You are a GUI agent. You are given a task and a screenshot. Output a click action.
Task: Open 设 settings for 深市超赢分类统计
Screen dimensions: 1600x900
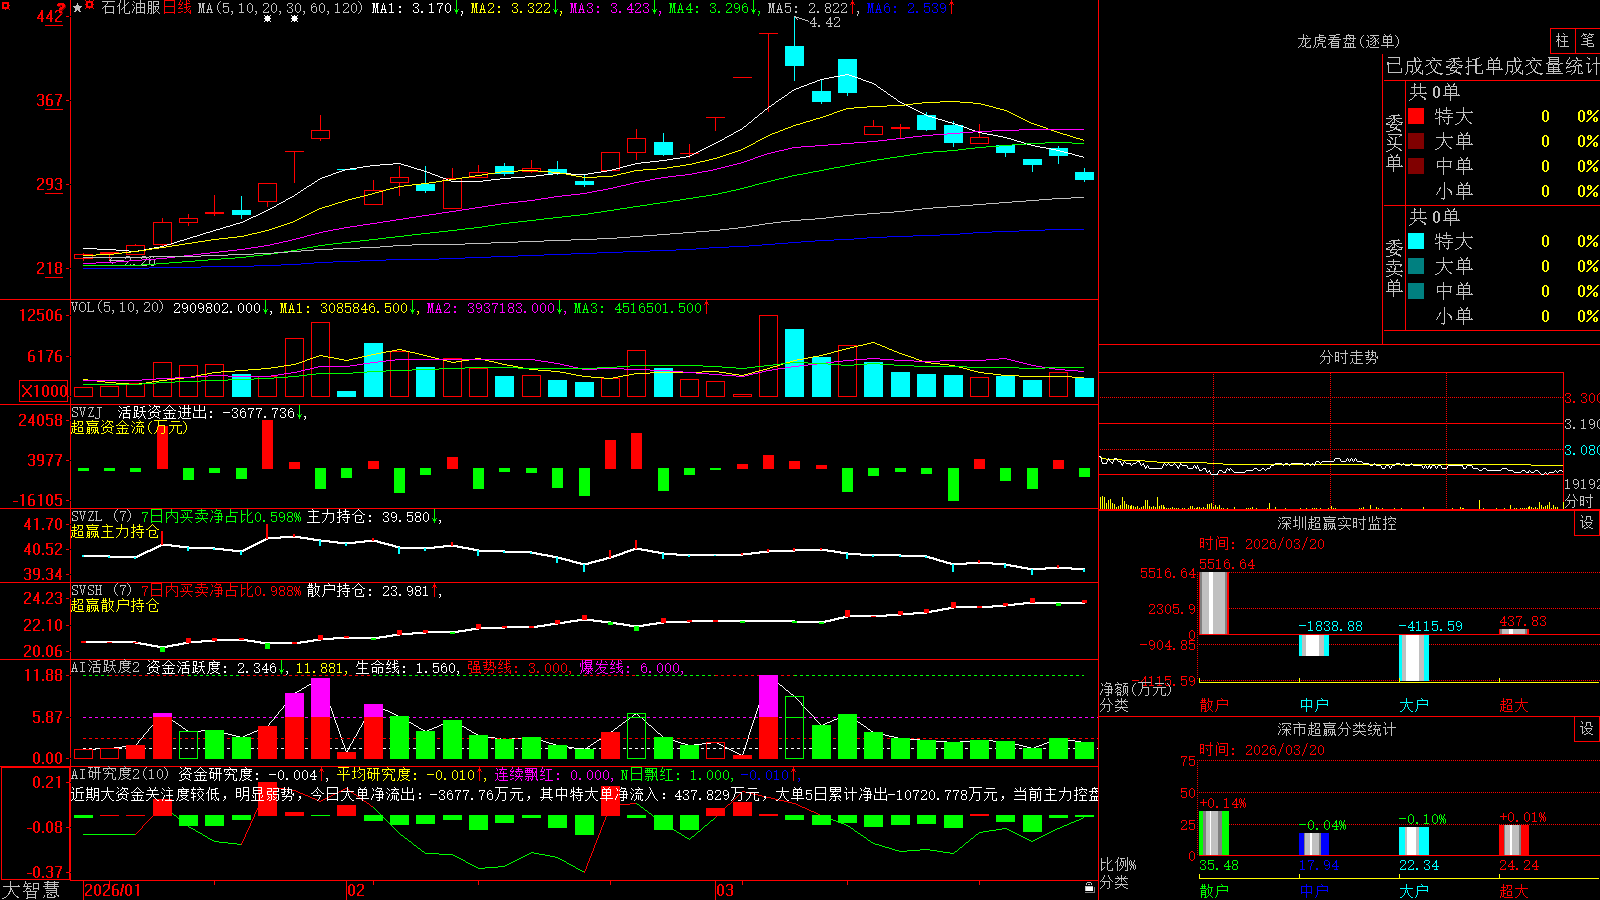[x=1587, y=729]
